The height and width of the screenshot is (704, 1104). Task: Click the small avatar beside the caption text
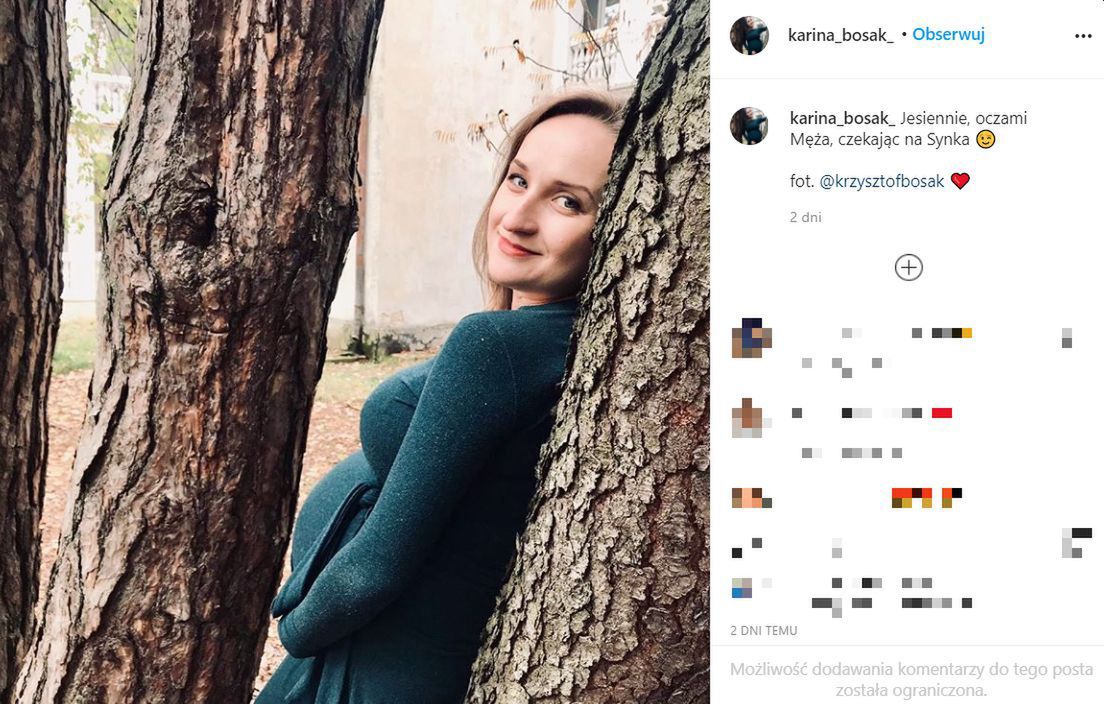(x=749, y=126)
